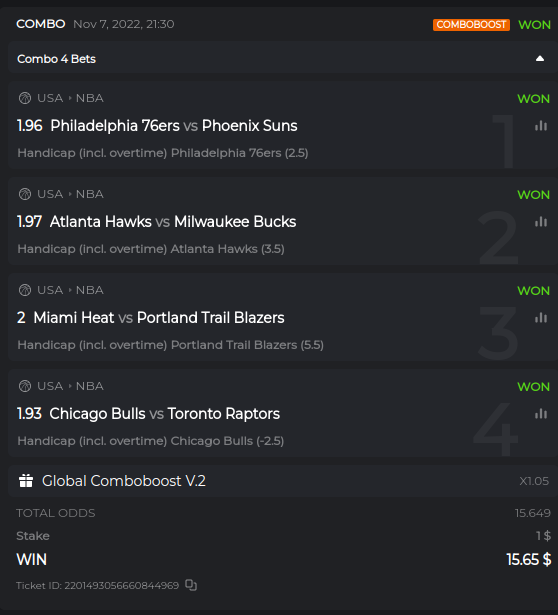The height and width of the screenshot is (615, 558).
Task: Collapse the Combo 4 Bets arrow
Action: (540, 59)
